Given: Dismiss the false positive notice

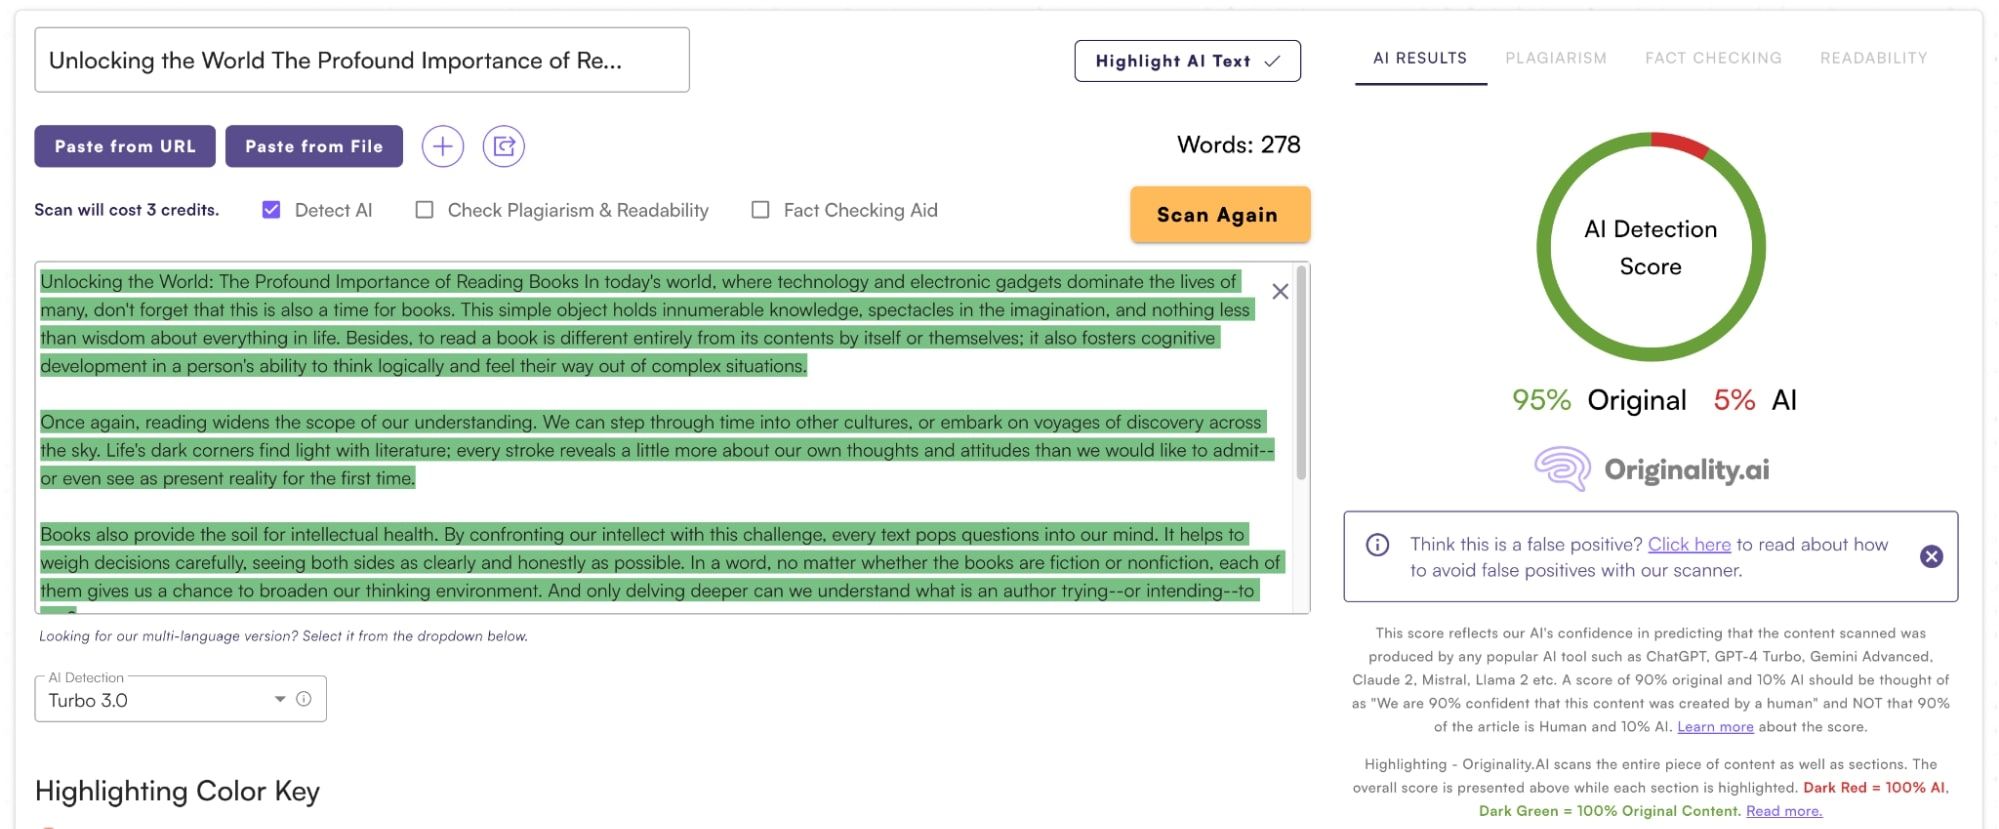Looking at the screenshot, I should click(1931, 557).
